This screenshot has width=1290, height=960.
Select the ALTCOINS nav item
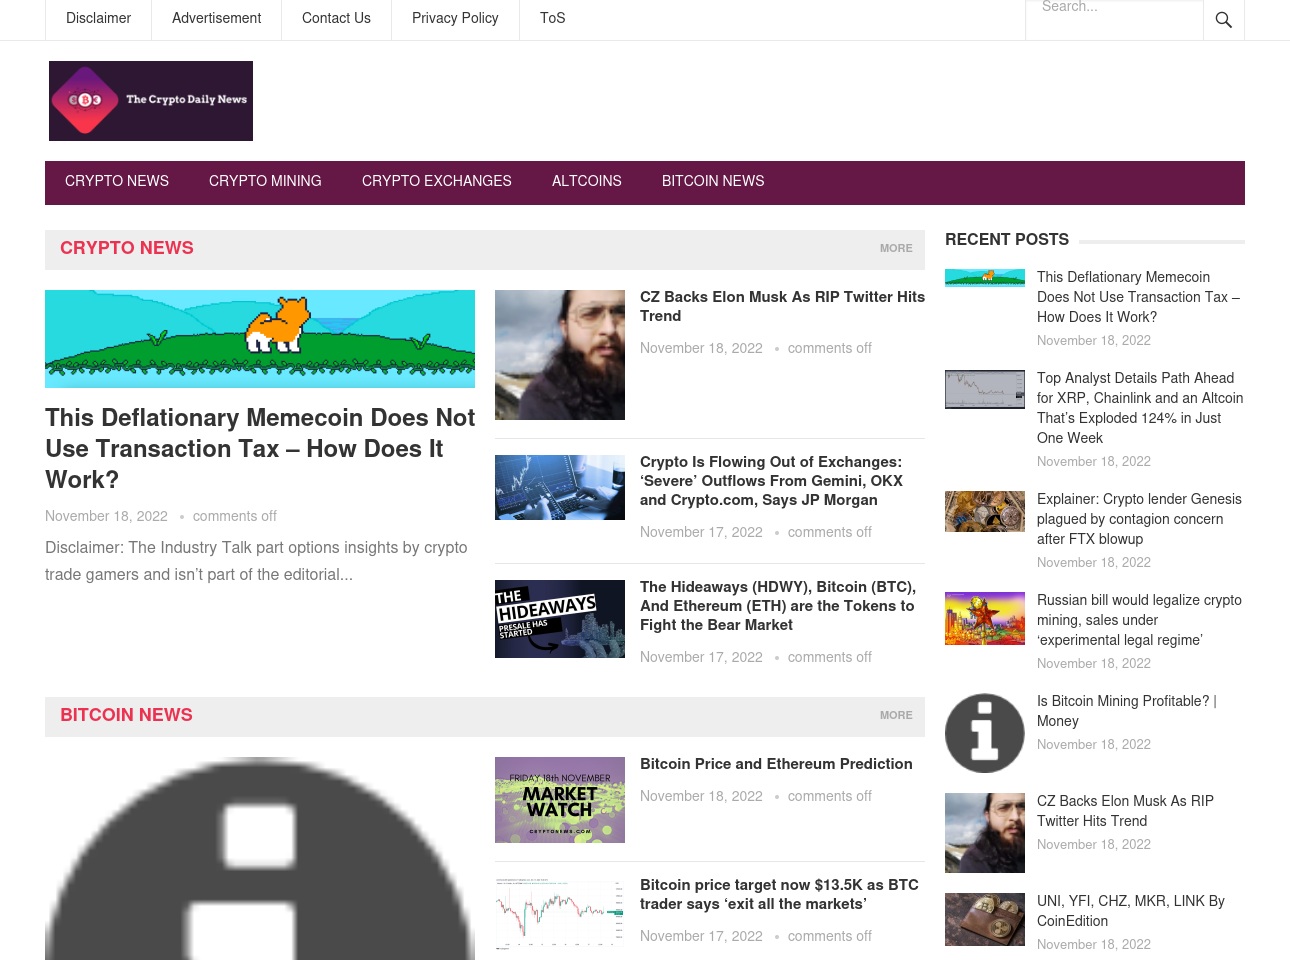pos(587,181)
